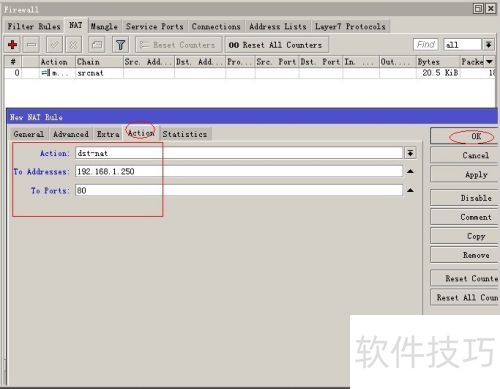
Task: Click the remove rule minus icon
Action: point(32,45)
